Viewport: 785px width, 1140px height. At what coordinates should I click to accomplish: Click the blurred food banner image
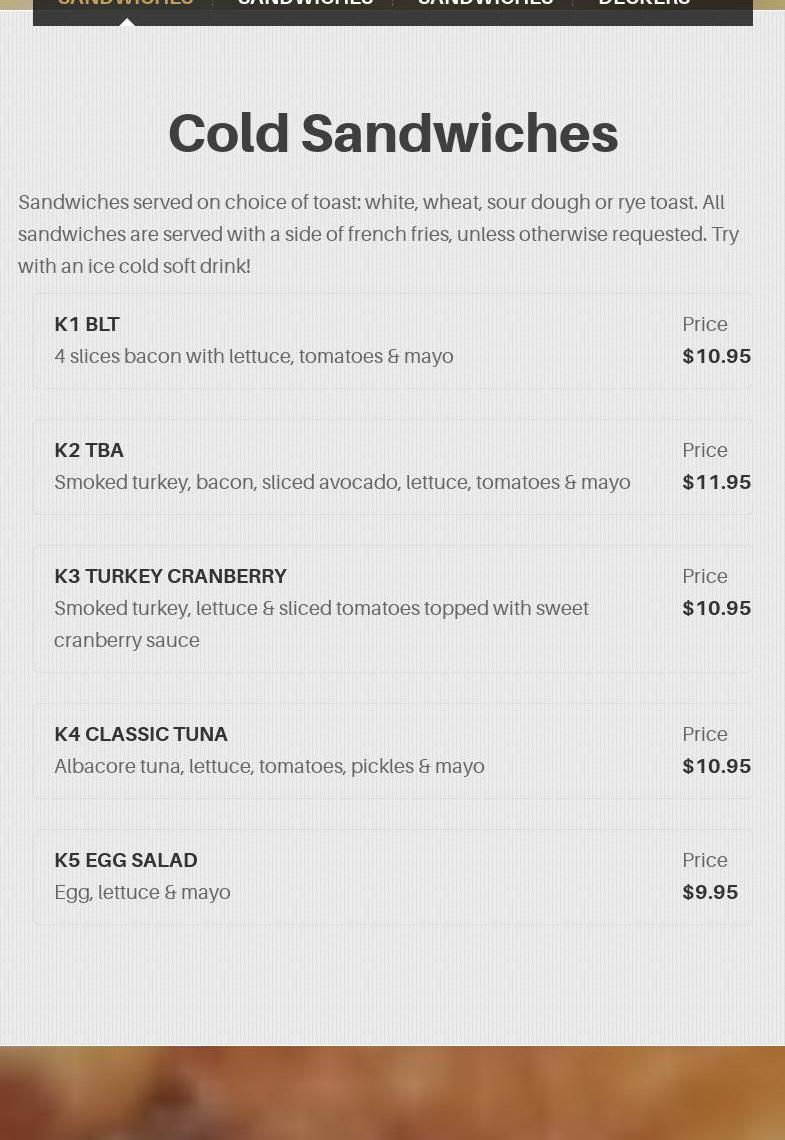point(392,1093)
